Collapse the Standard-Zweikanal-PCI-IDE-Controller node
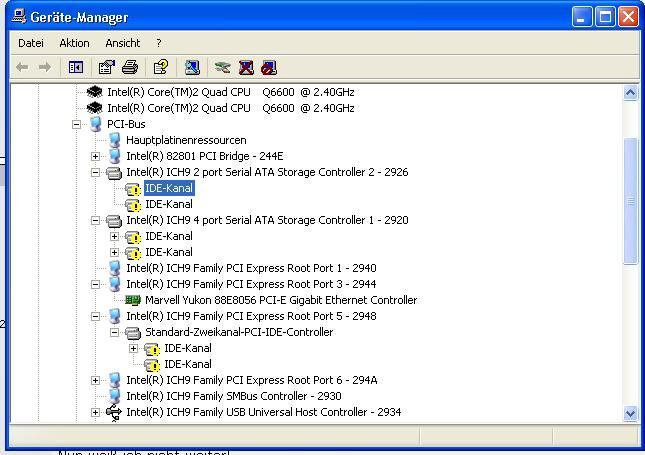The image size is (645, 455). pos(114,332)
